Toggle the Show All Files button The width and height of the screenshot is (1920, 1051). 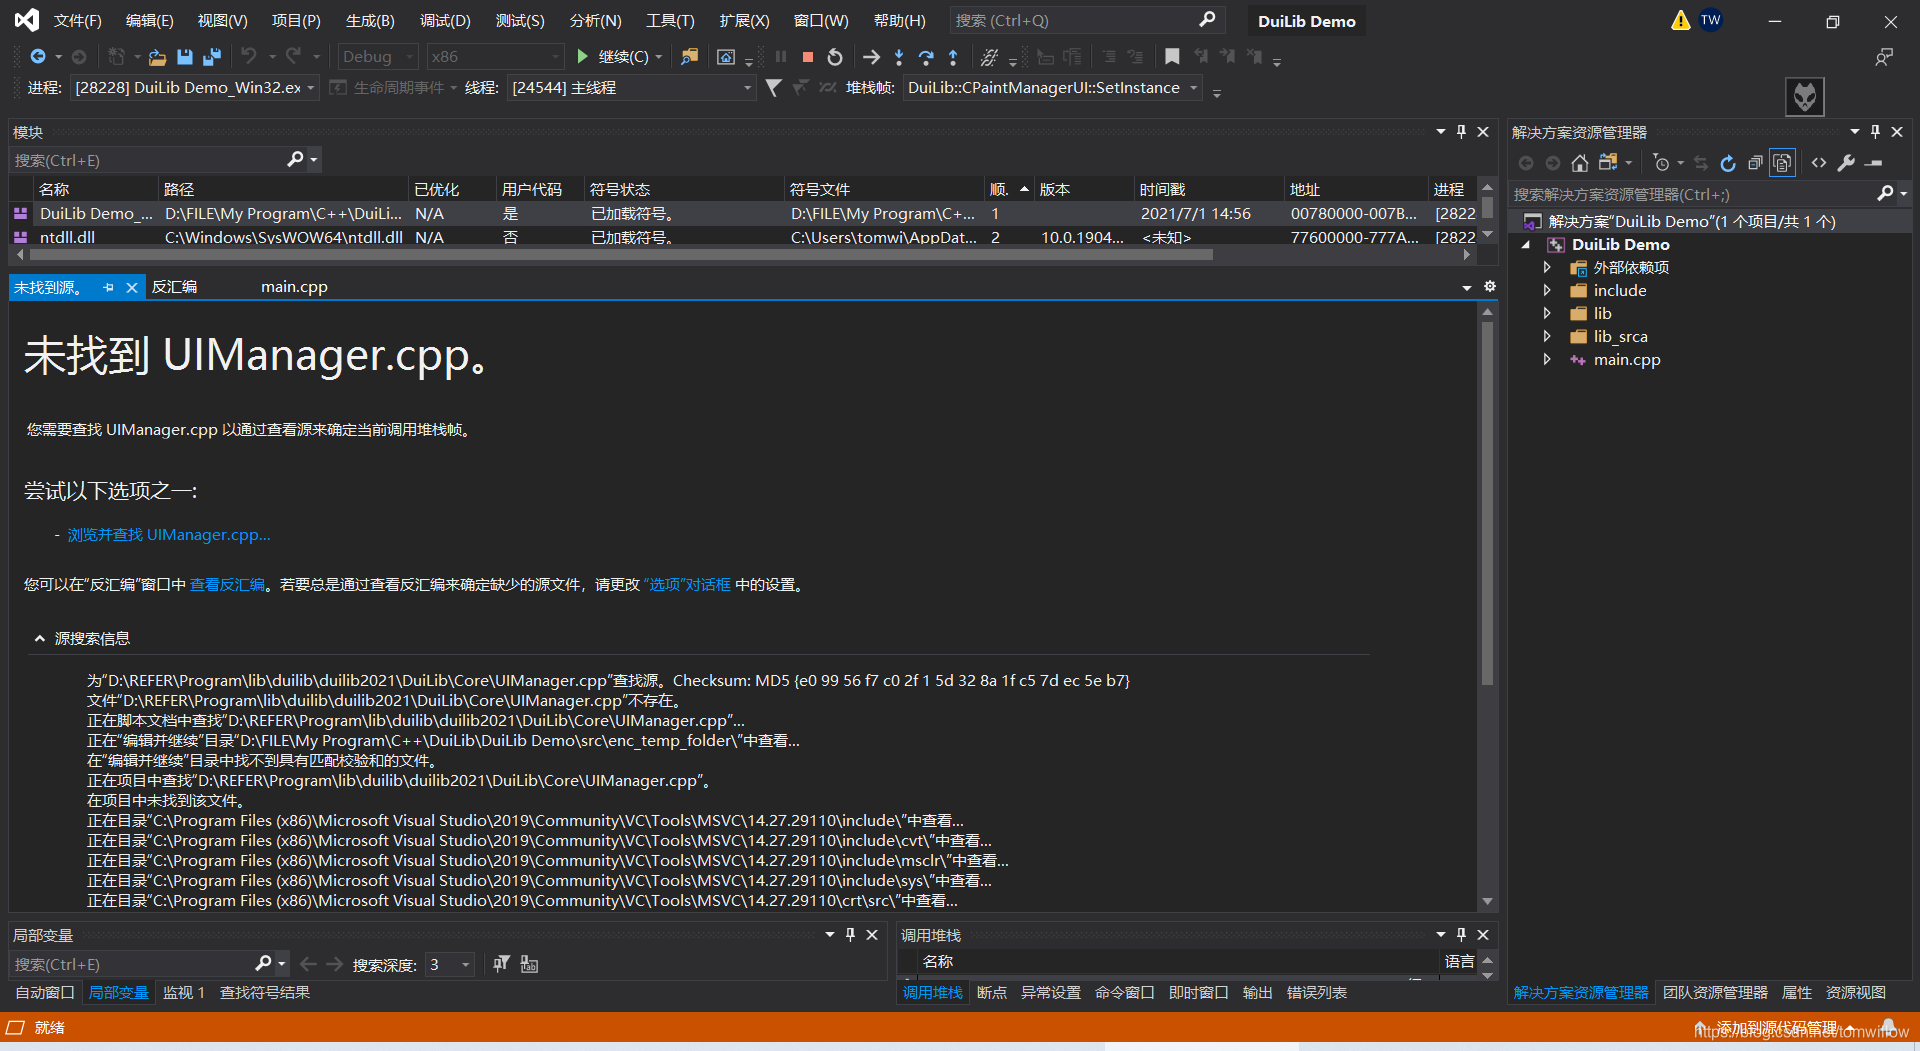pyautogui.click(x=1782, y=163)
